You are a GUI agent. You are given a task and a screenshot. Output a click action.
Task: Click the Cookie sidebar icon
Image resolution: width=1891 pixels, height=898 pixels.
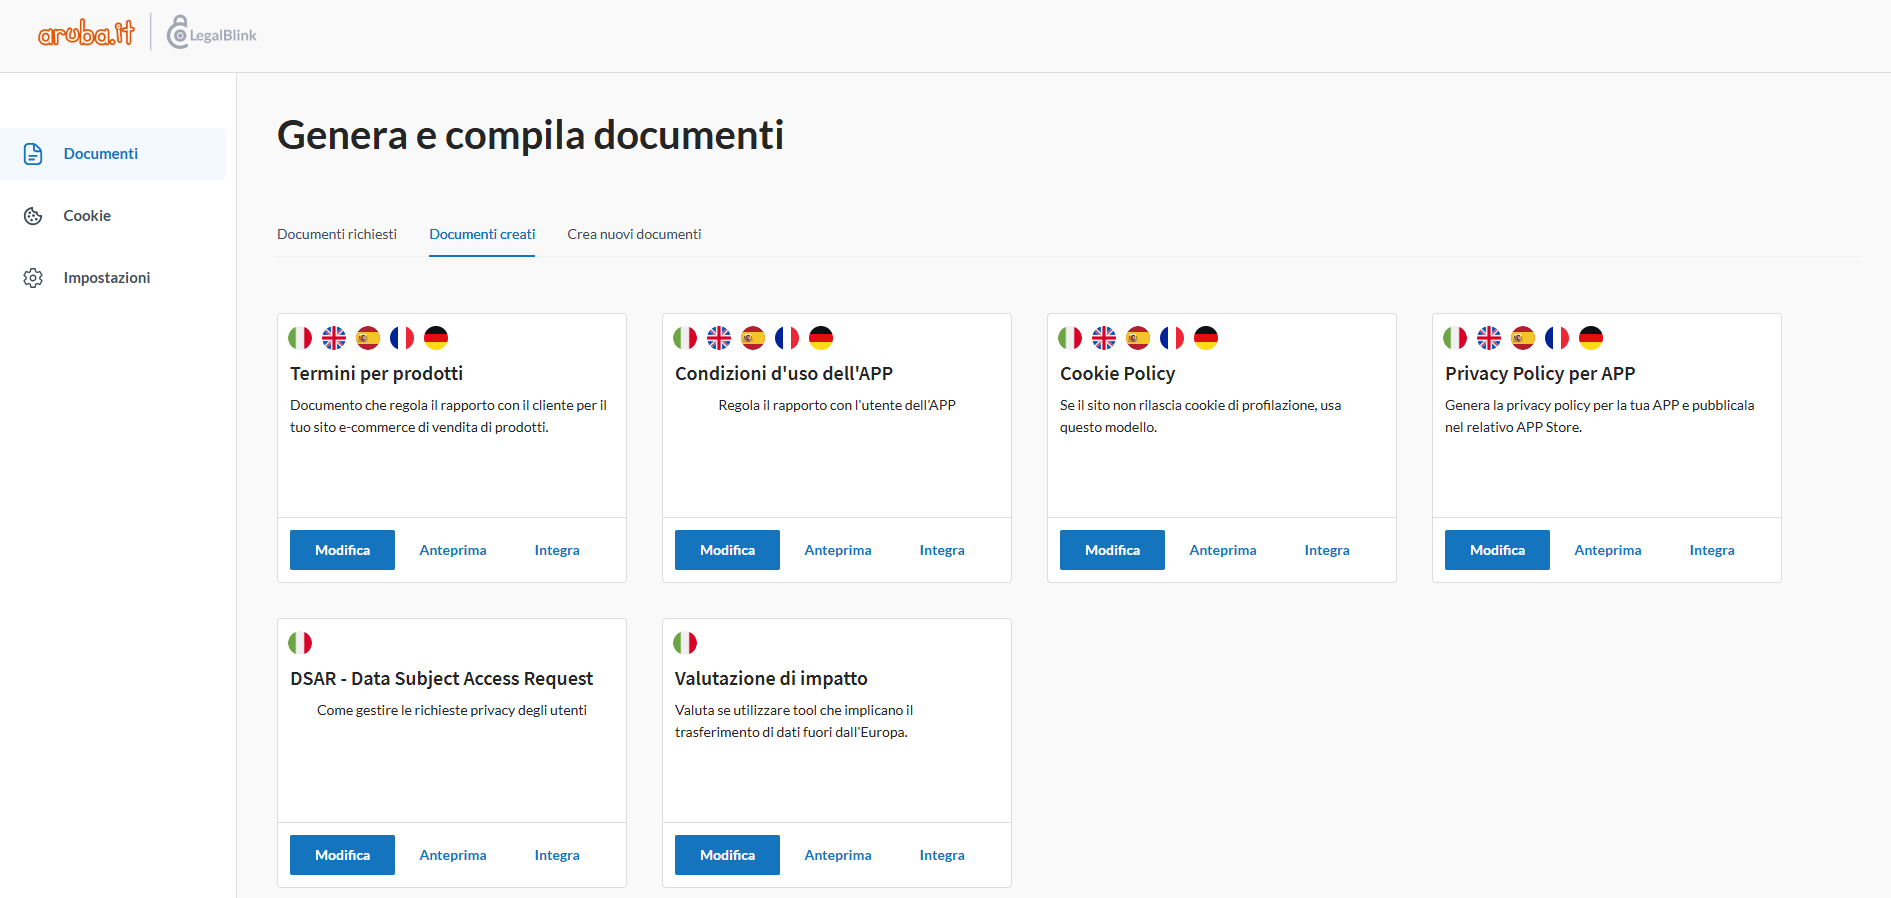(x=33, y=216)
